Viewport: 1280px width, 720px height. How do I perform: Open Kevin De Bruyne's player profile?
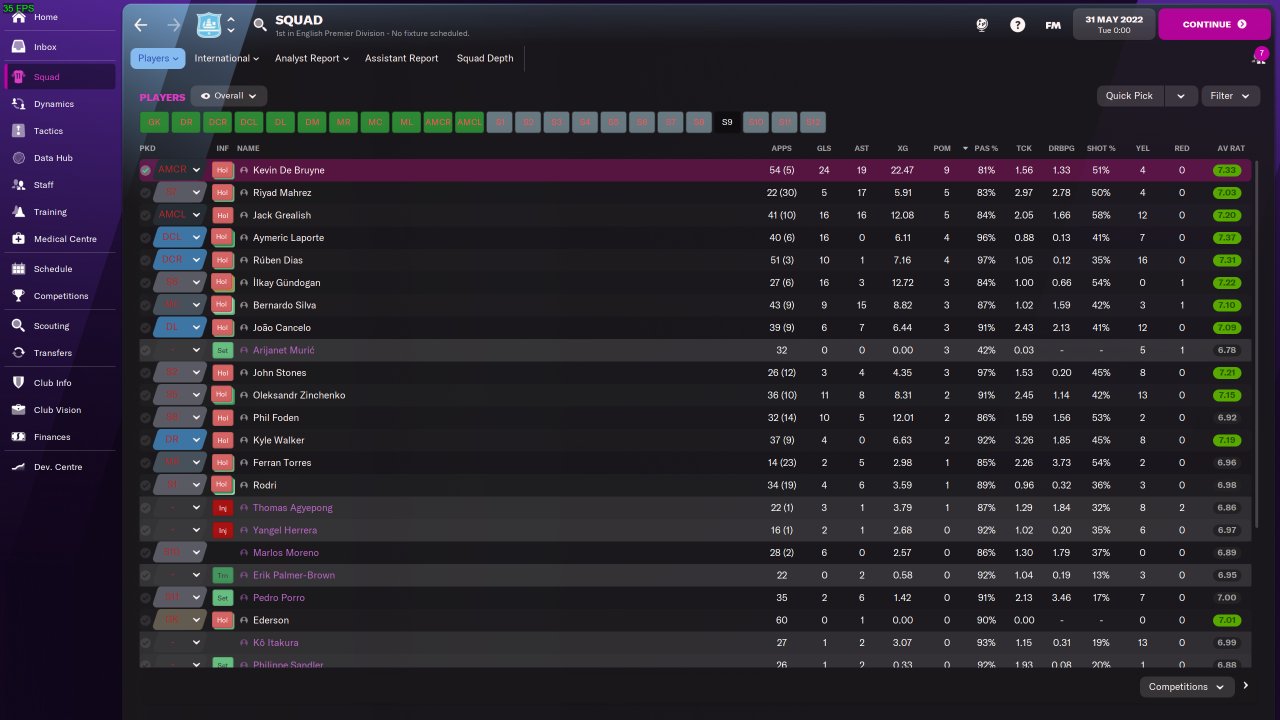coord(289,170)
